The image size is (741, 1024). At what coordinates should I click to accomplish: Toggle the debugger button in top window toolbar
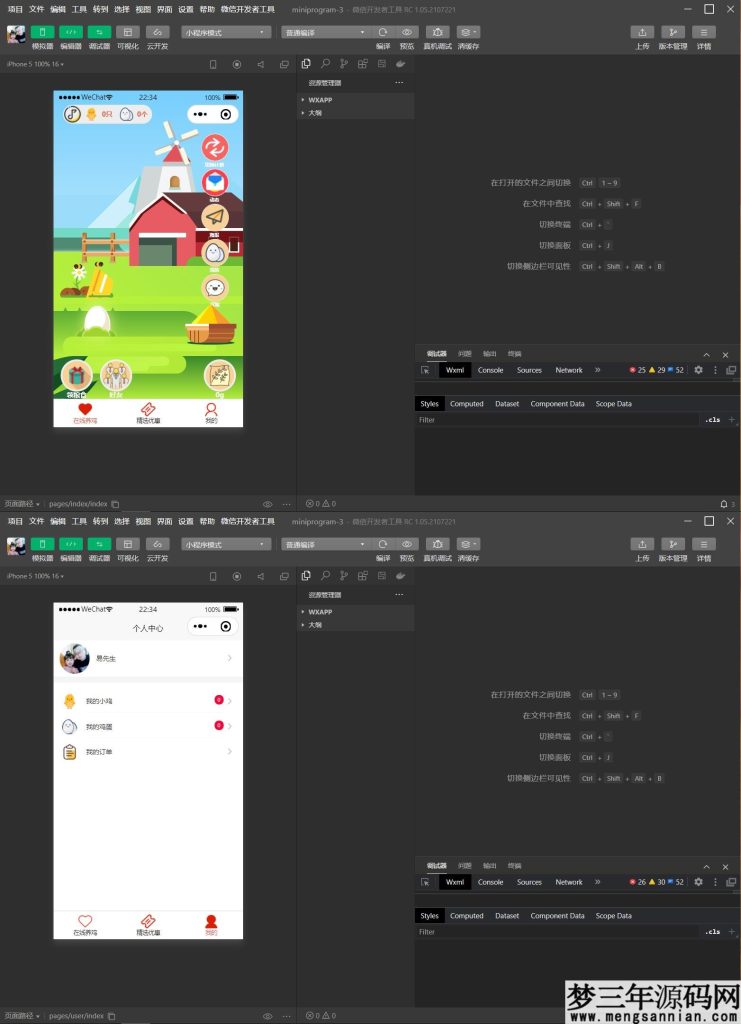(x=99, y=32)
